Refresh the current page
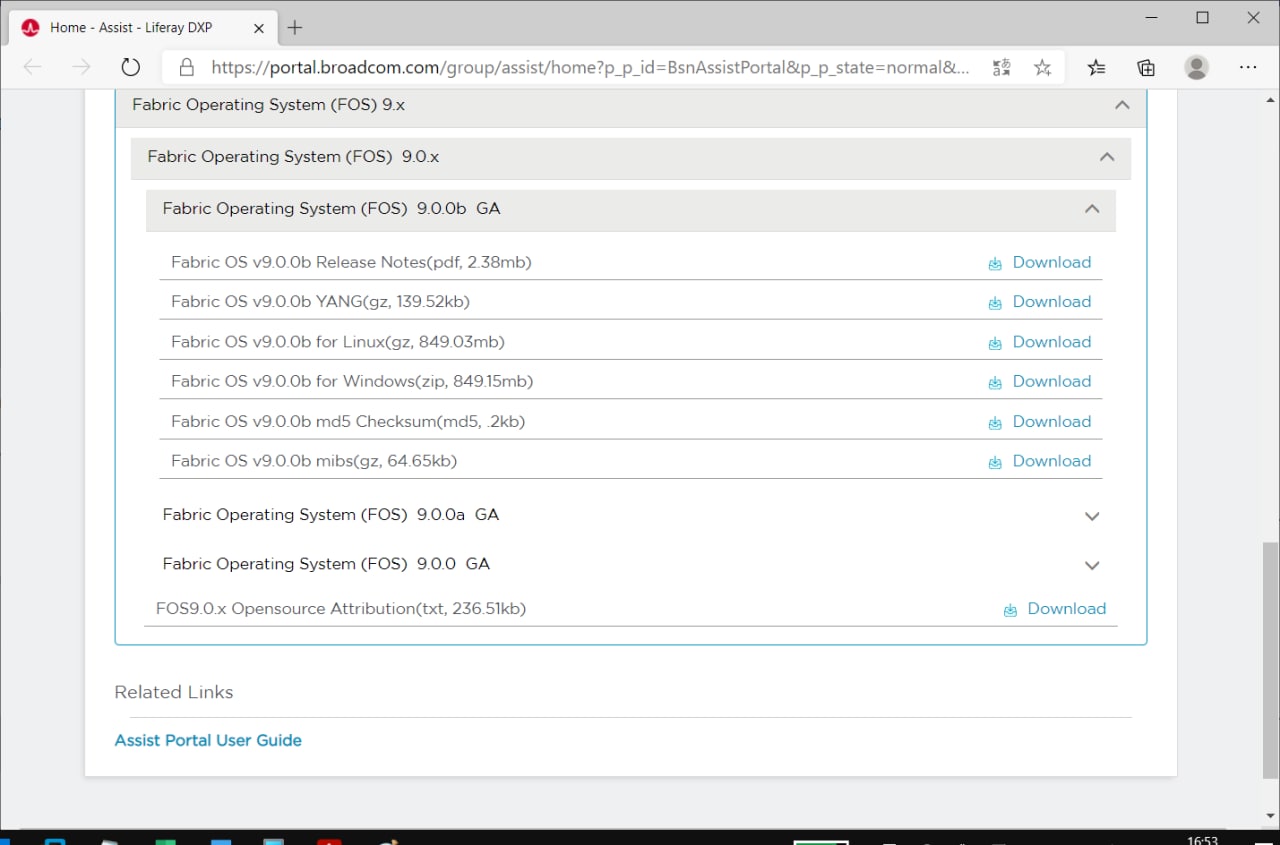Screen dimensions: 1280x845 (x=130, y=67)
